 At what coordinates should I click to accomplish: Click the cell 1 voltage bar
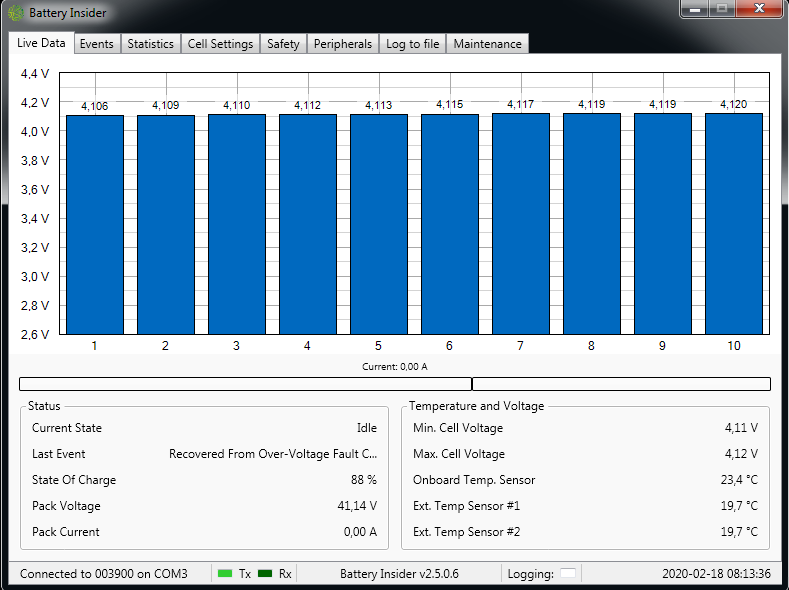[95, 224]
